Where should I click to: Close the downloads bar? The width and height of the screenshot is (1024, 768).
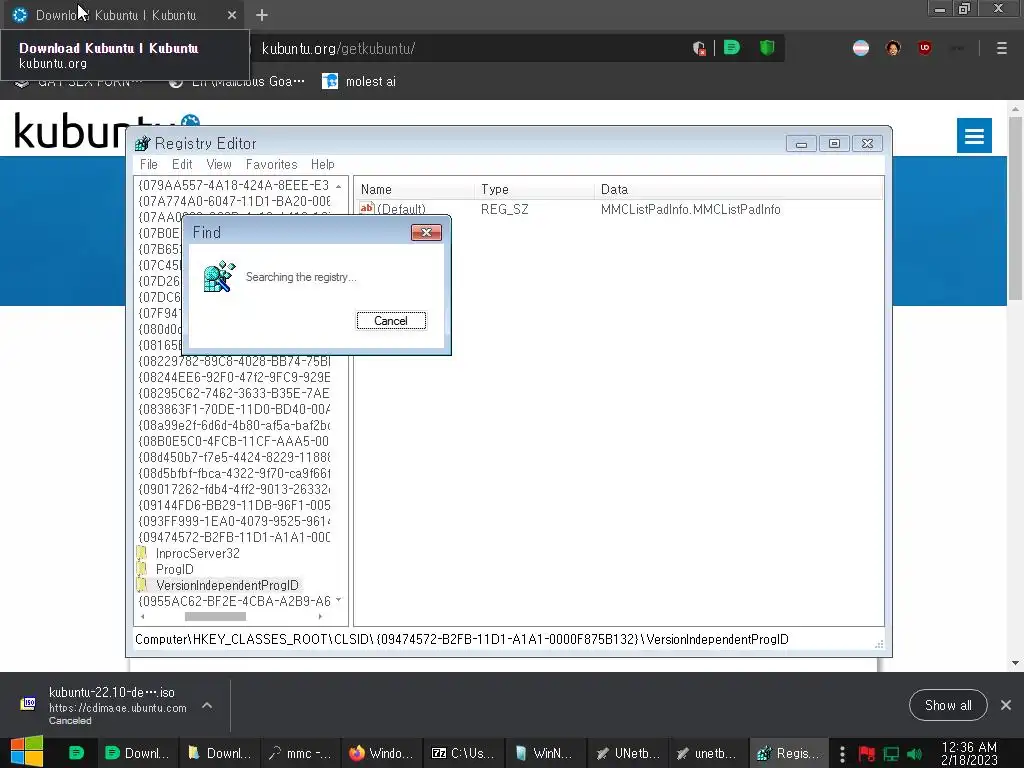(1006, 705)
